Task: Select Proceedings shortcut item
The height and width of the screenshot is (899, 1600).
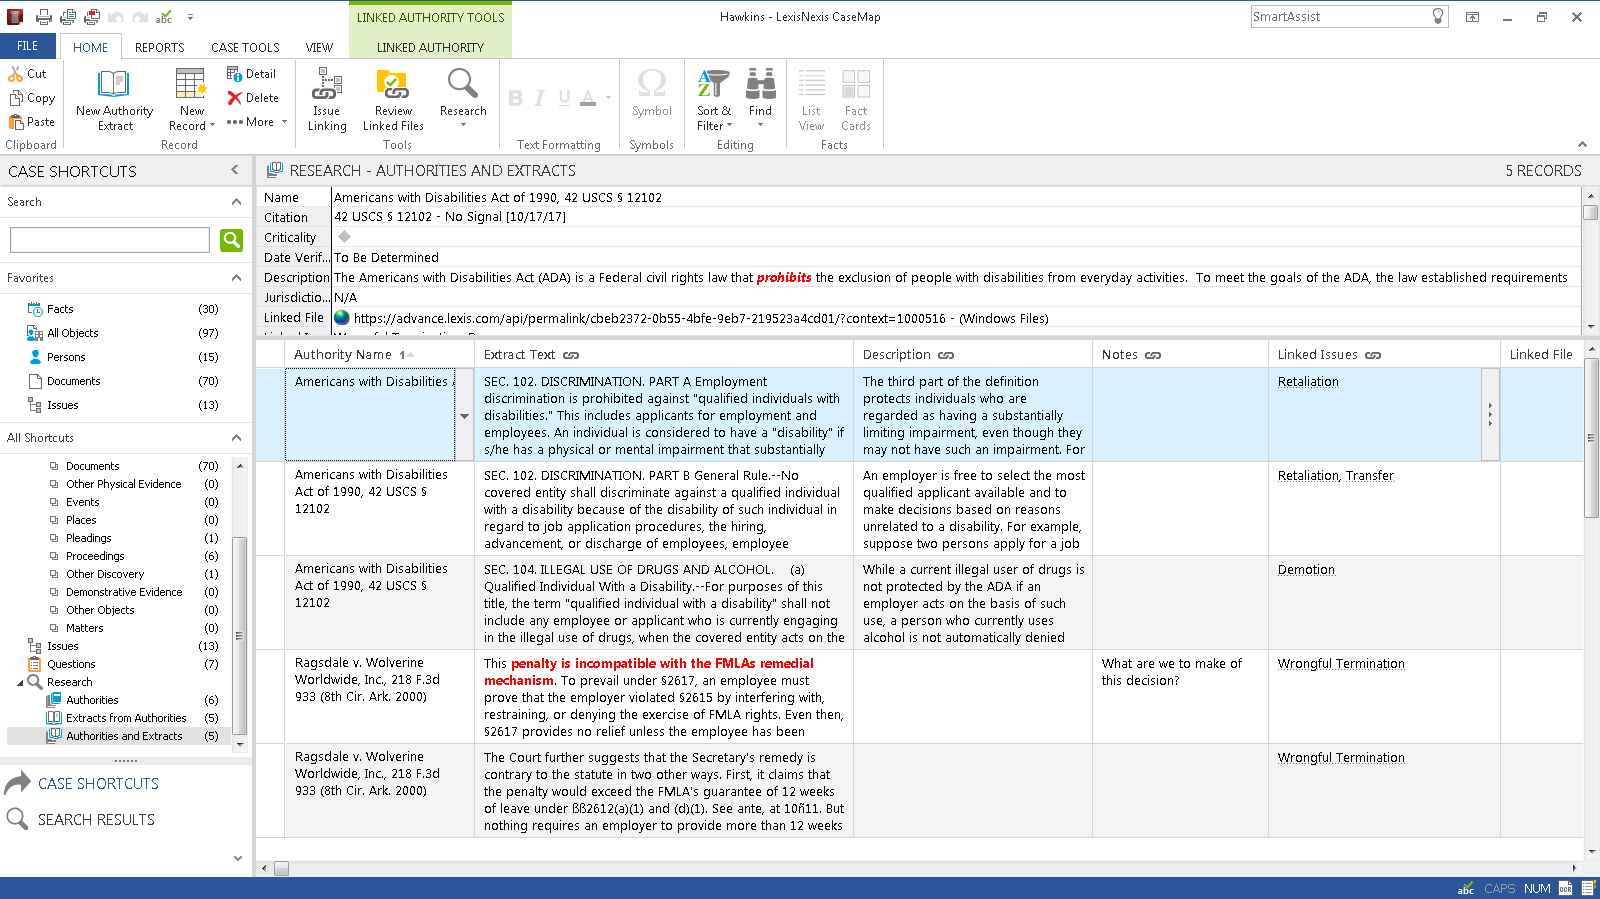Action: pyautogui.click(x=95, y=557)
